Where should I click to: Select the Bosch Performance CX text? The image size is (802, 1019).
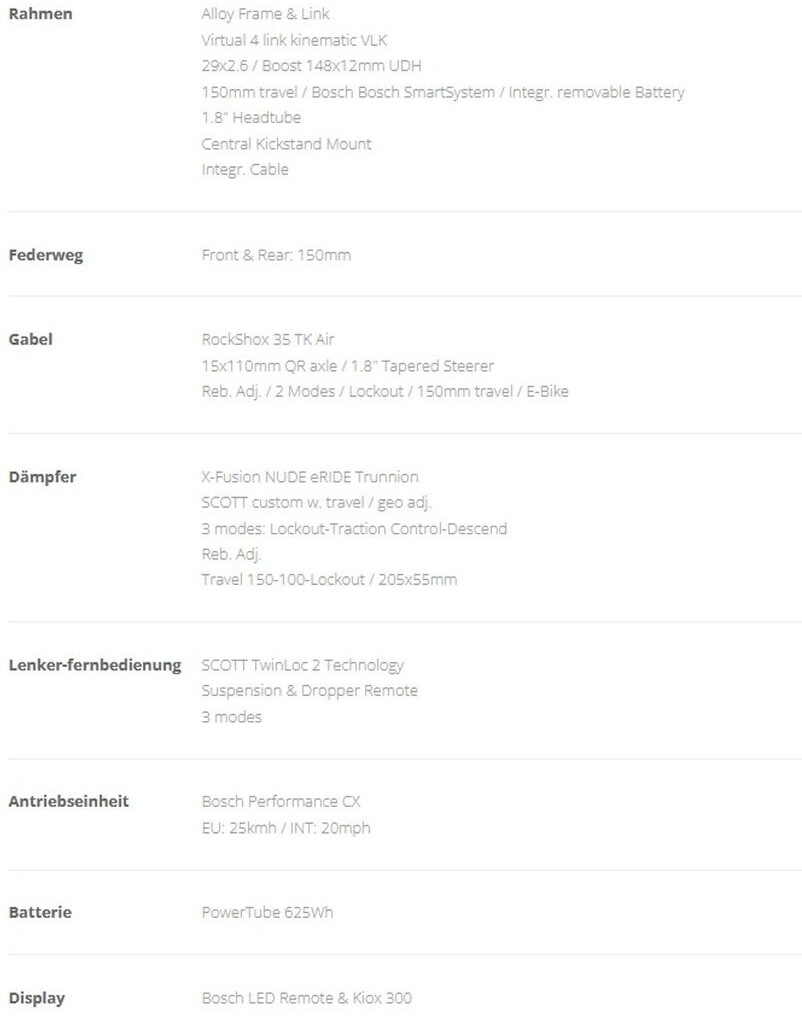tap(281, 802)
